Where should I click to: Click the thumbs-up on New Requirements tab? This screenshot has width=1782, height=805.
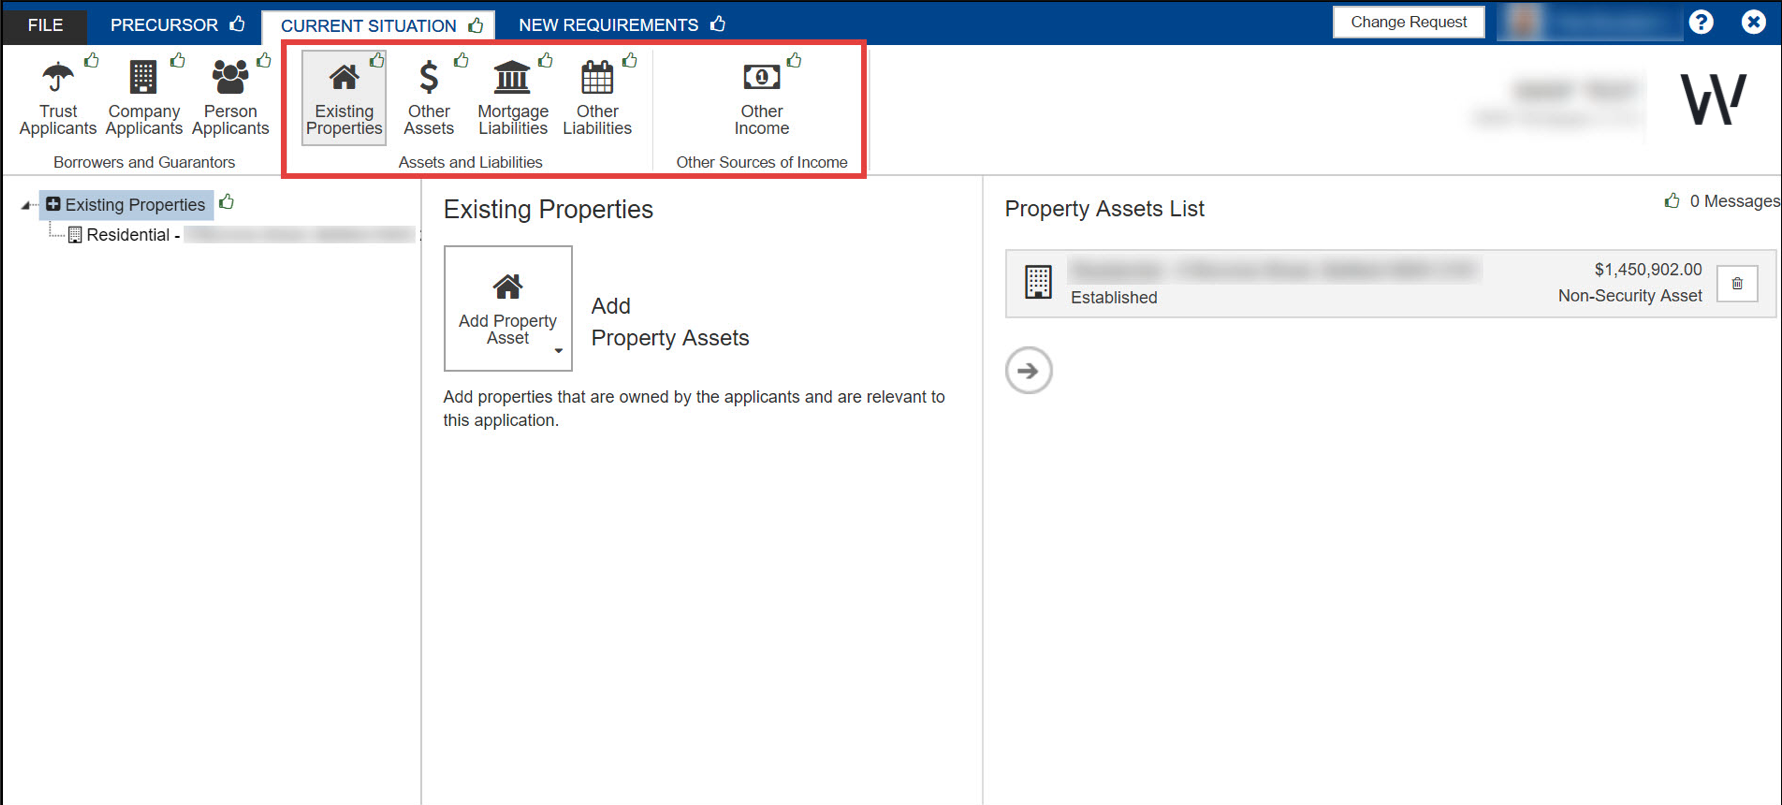pos(718,24)
